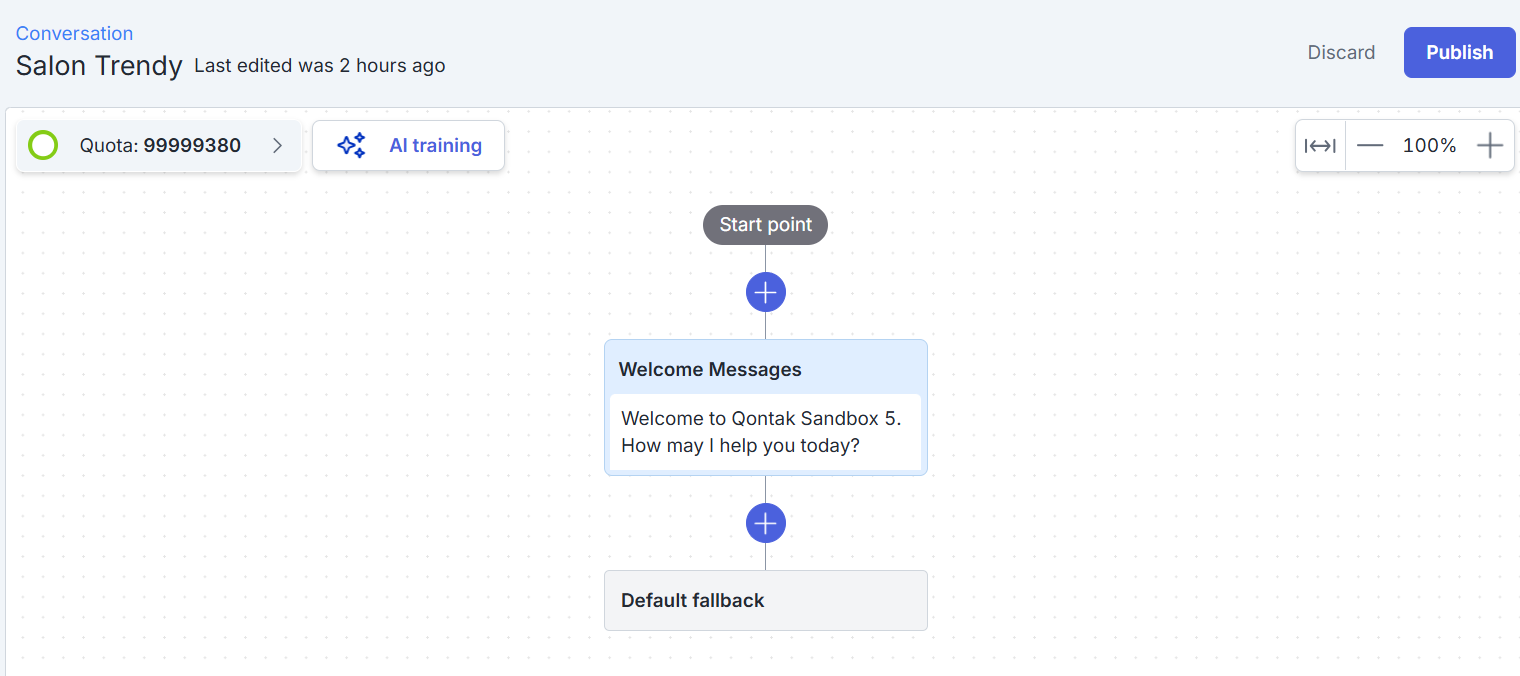Expand the Quota chevron arrow

[278, 146]
